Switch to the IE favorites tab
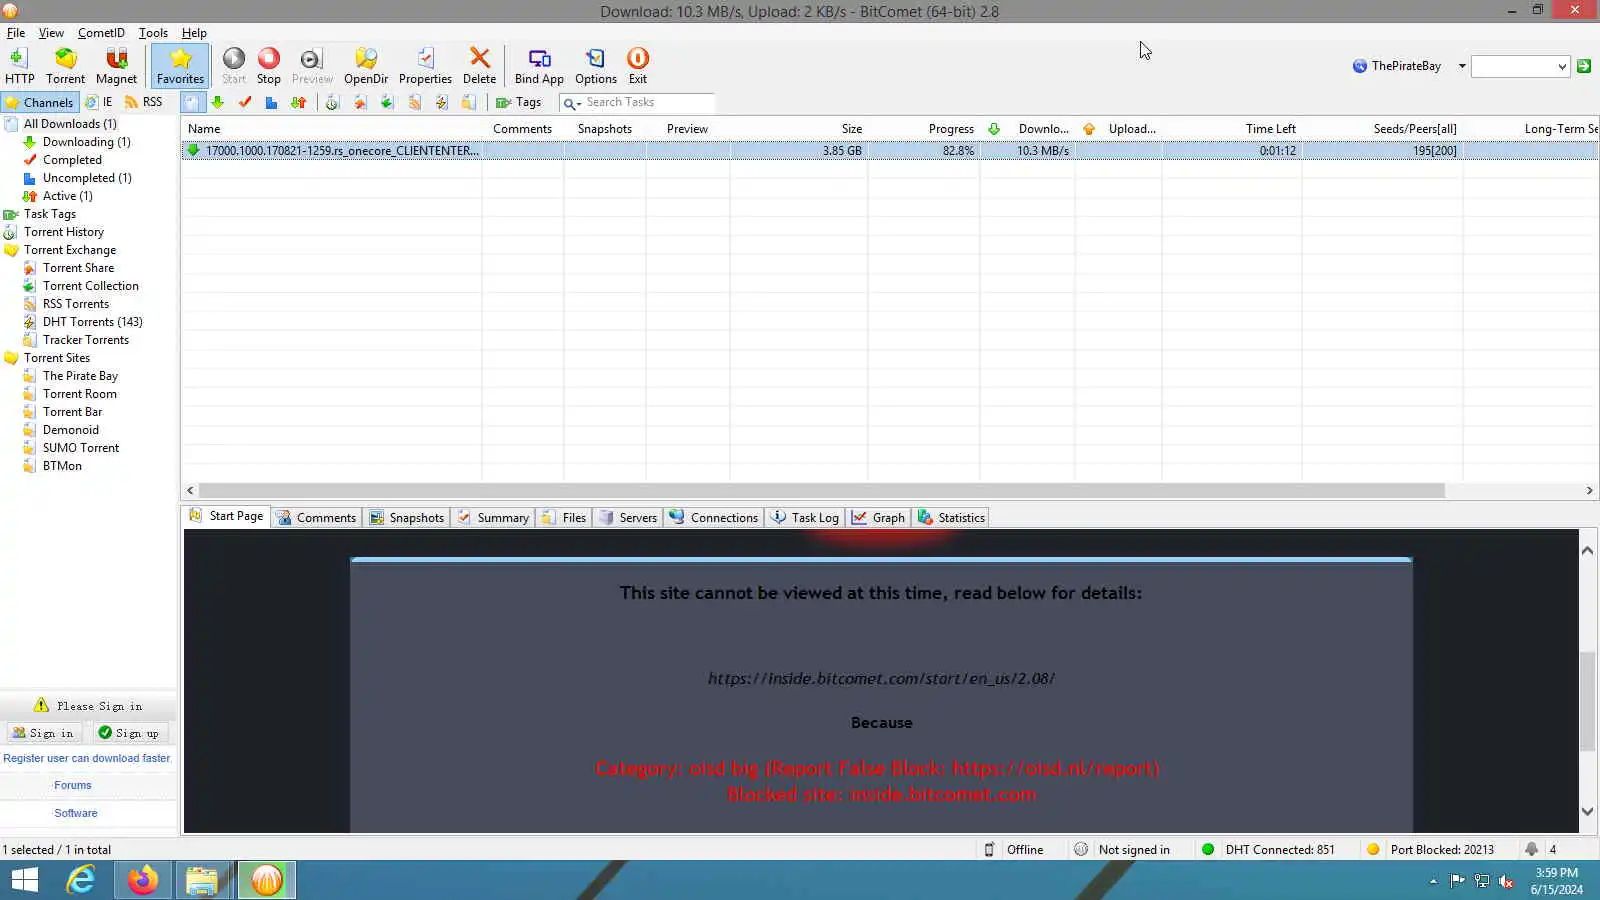 [99, 102]
